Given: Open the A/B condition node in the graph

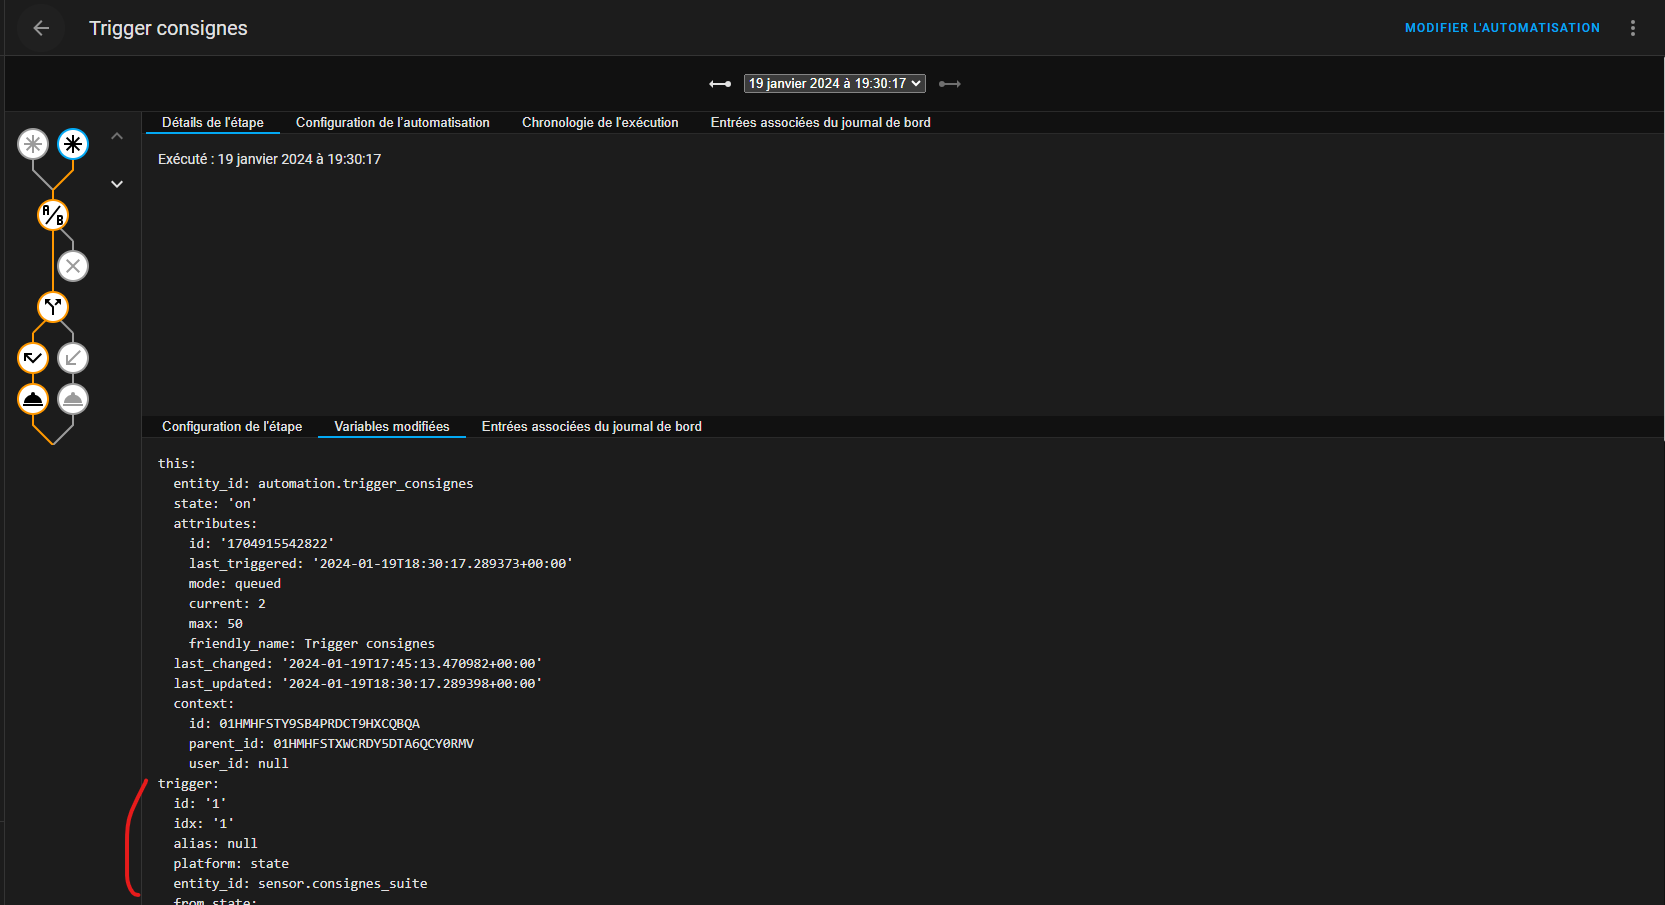Looking at the screenshot, I should click(52, 214).
